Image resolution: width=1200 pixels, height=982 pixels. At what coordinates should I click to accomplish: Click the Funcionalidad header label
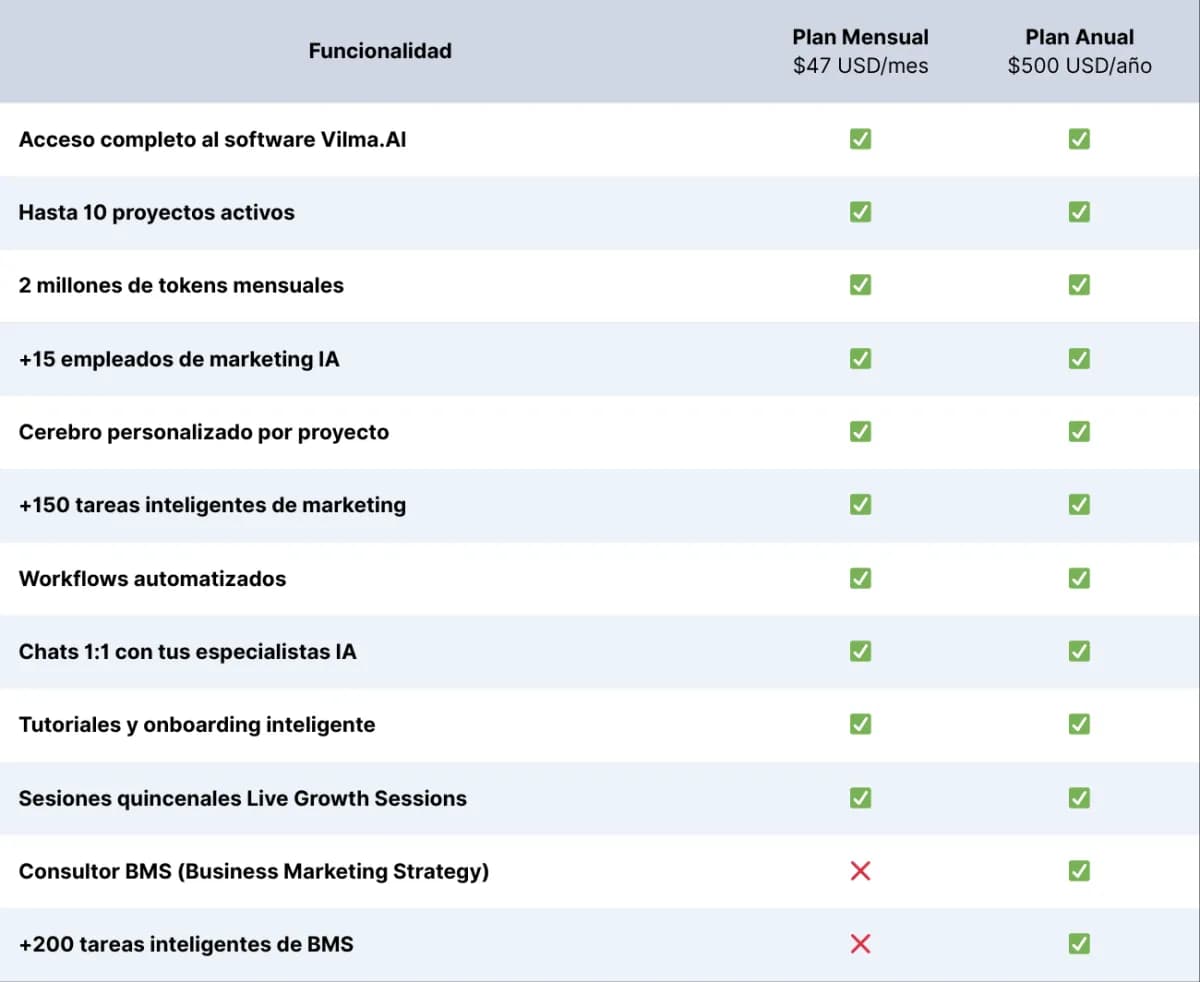(x=380, y=51)
